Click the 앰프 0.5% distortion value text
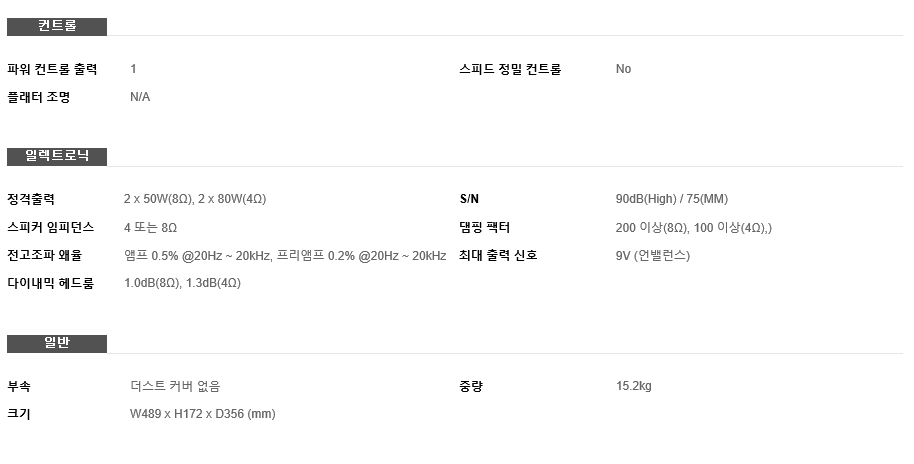The width and height of the screenshot is (914, 464). pos(285,255)
